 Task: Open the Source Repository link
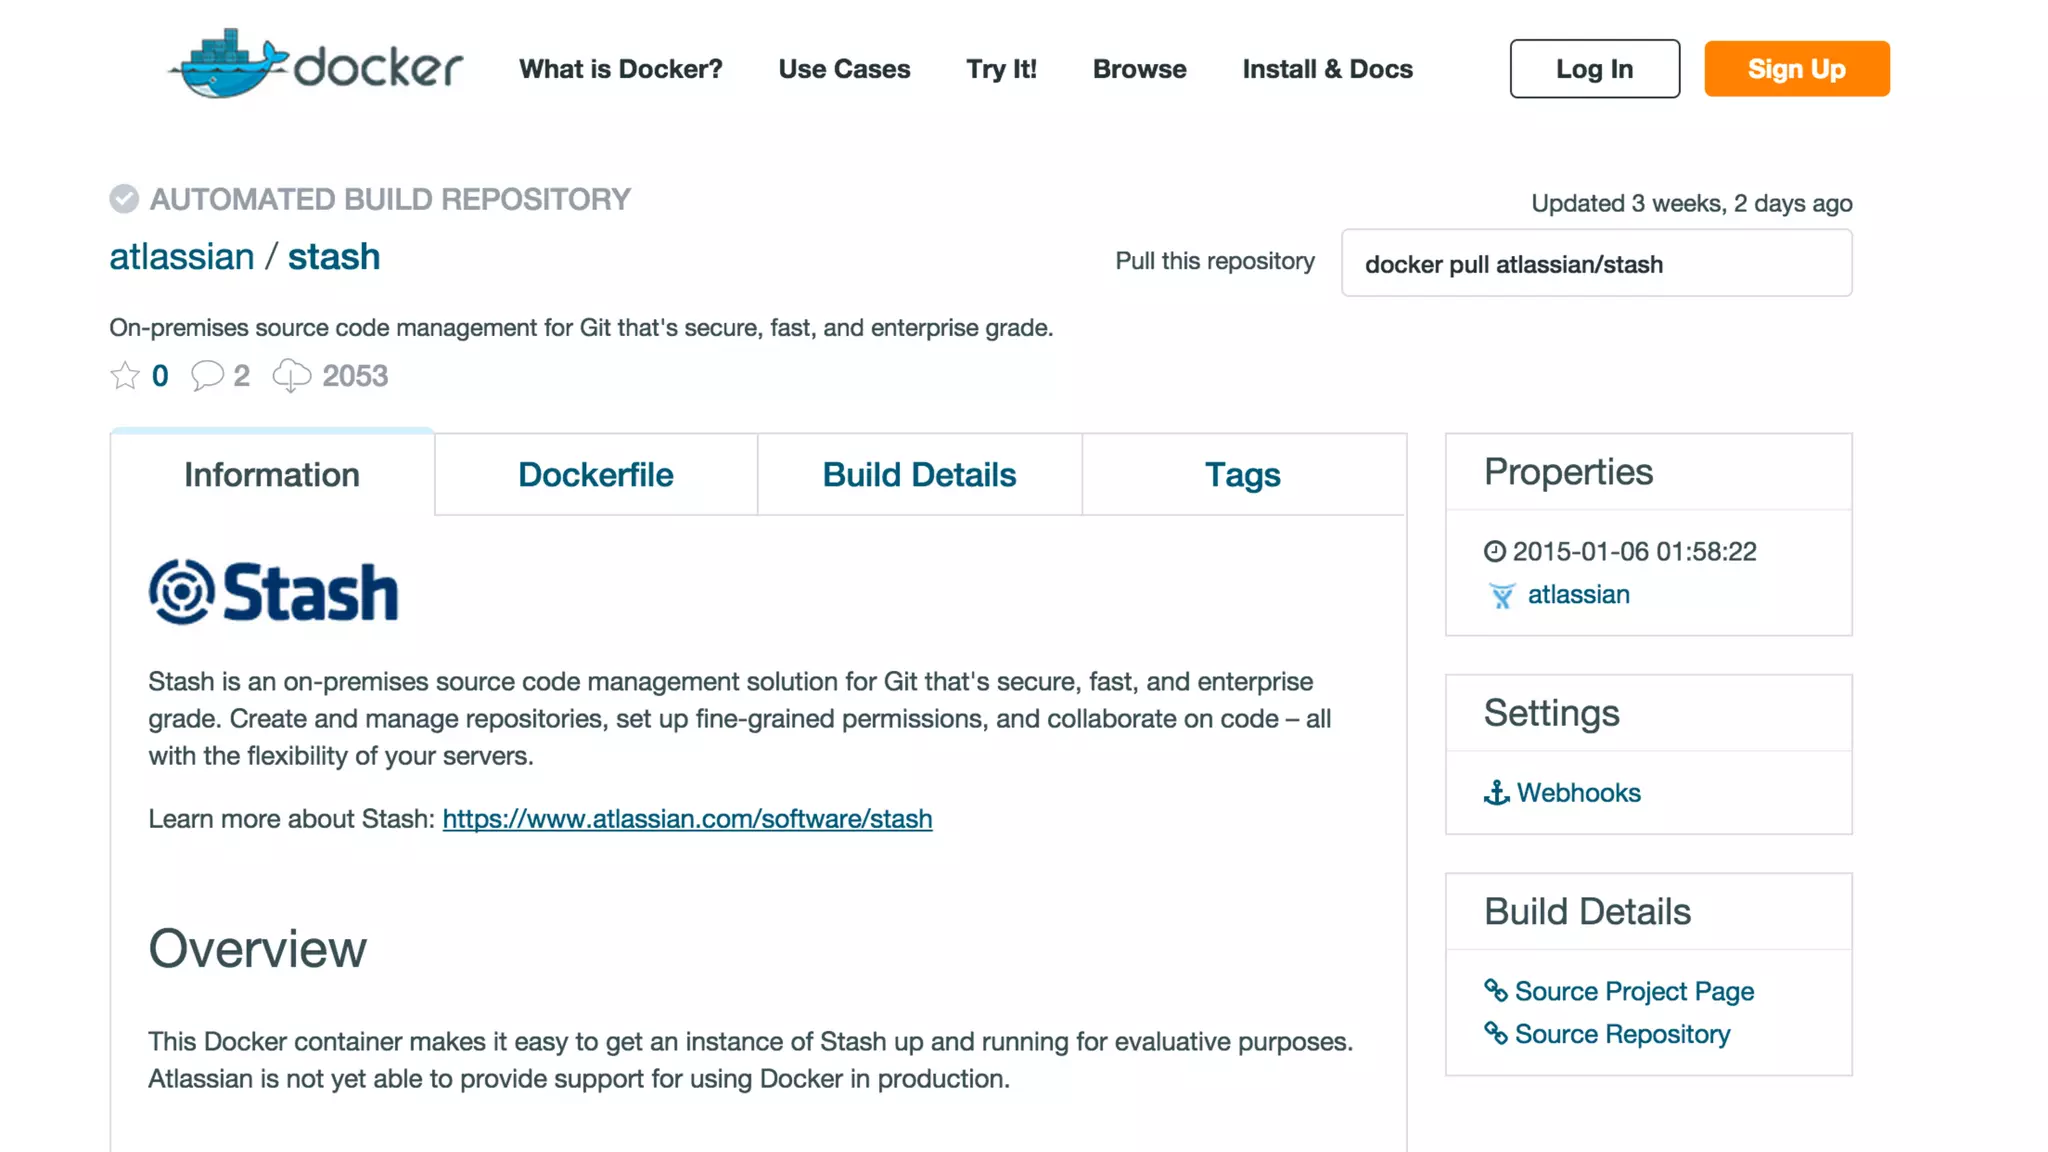click(1622, 1034)
